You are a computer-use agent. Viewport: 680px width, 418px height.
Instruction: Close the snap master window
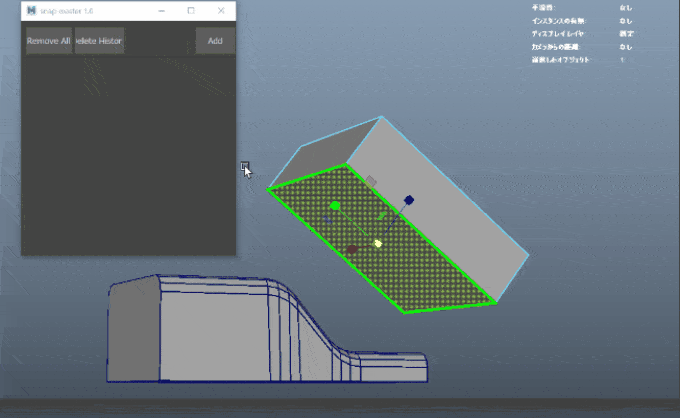click(x=220, y=10)
